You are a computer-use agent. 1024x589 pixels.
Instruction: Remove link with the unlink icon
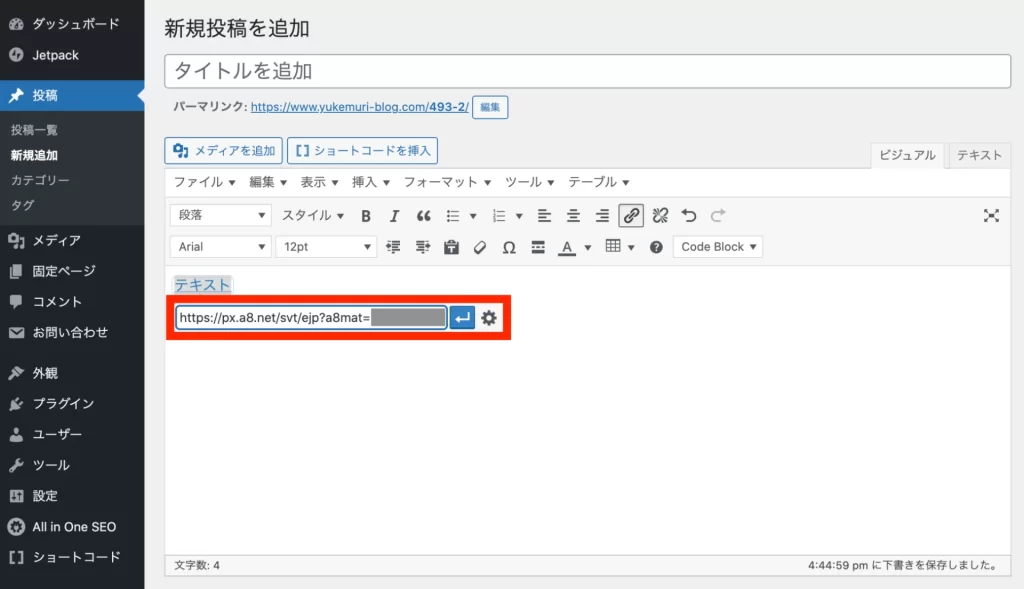[660, 215]
